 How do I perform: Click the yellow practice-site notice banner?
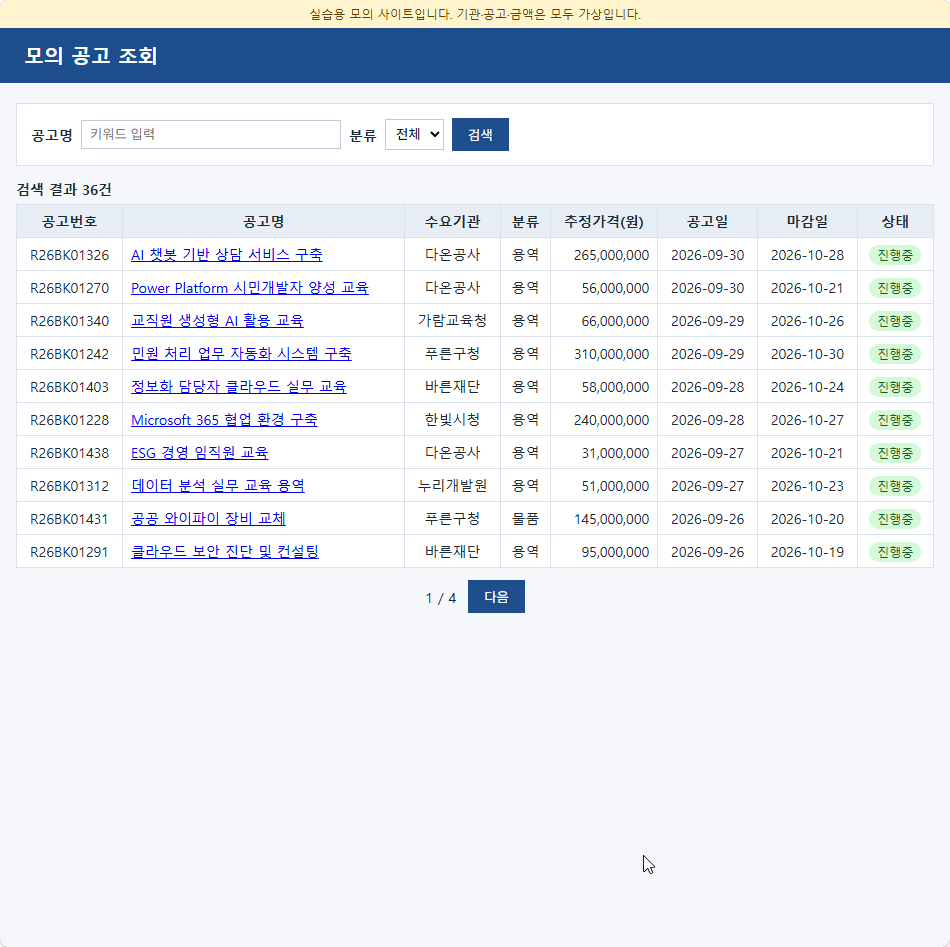click(475, 14)
